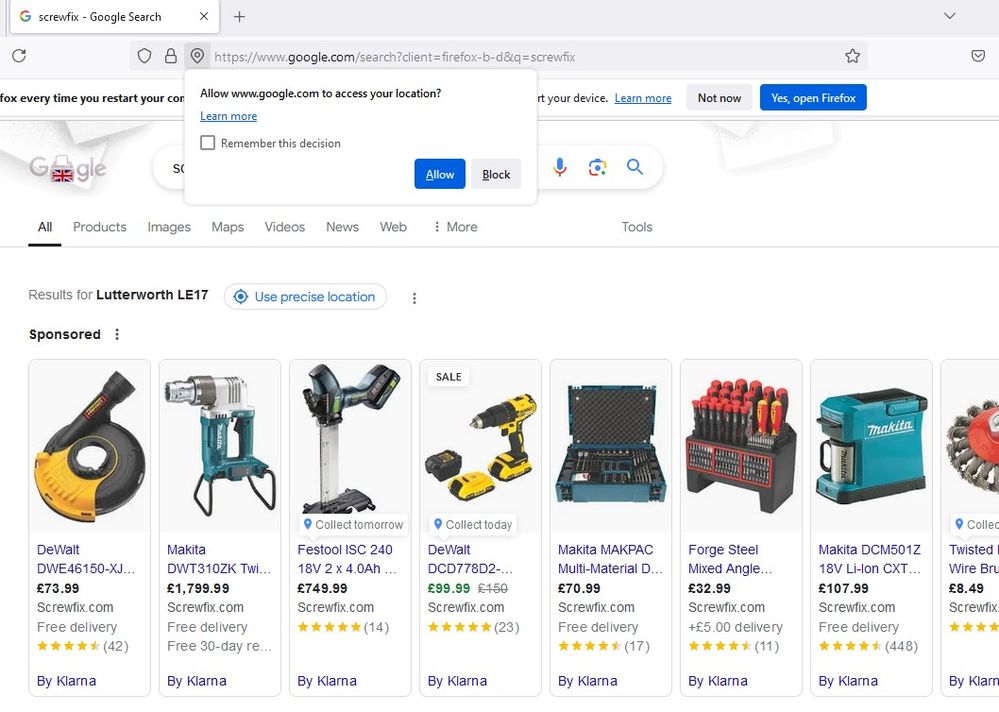The height and width of the screenshot is (712, 999).
Task: Open Sponsored section three-dot options
Action: pos(117,335)
